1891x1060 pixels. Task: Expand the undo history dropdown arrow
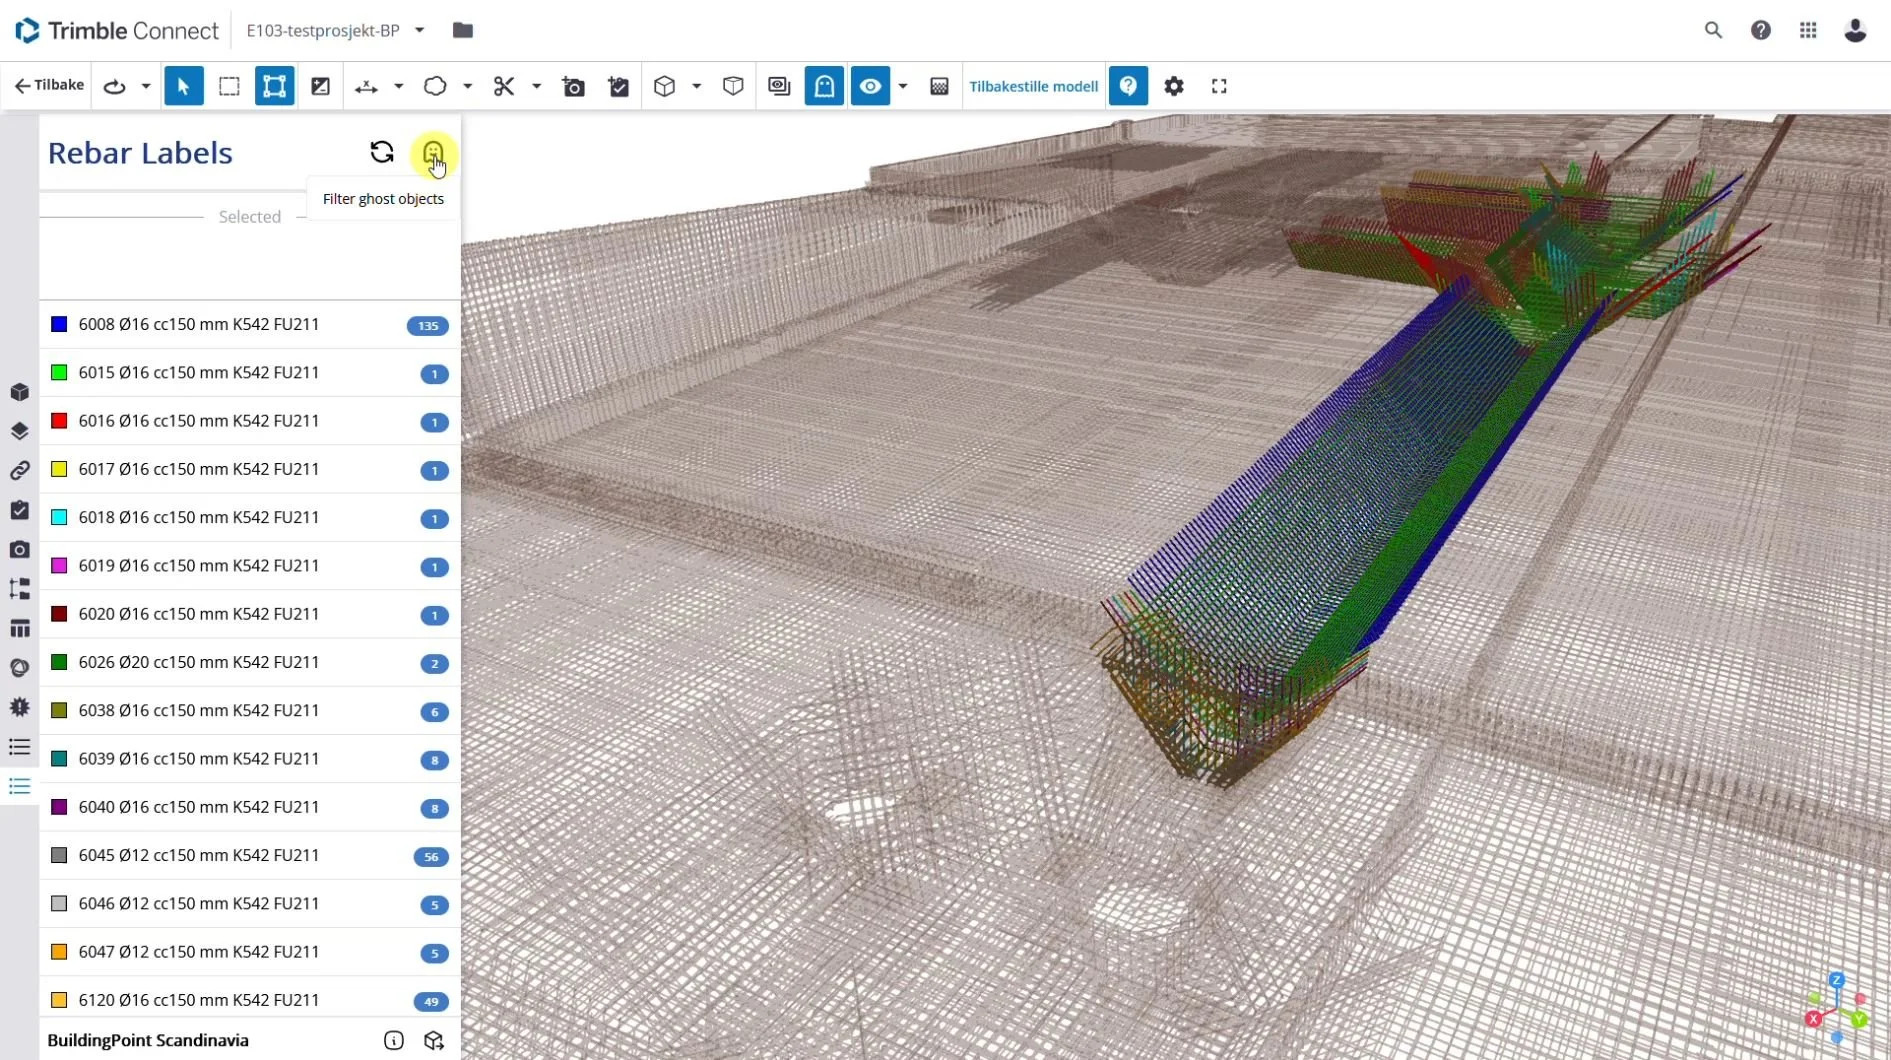point(146,86)
